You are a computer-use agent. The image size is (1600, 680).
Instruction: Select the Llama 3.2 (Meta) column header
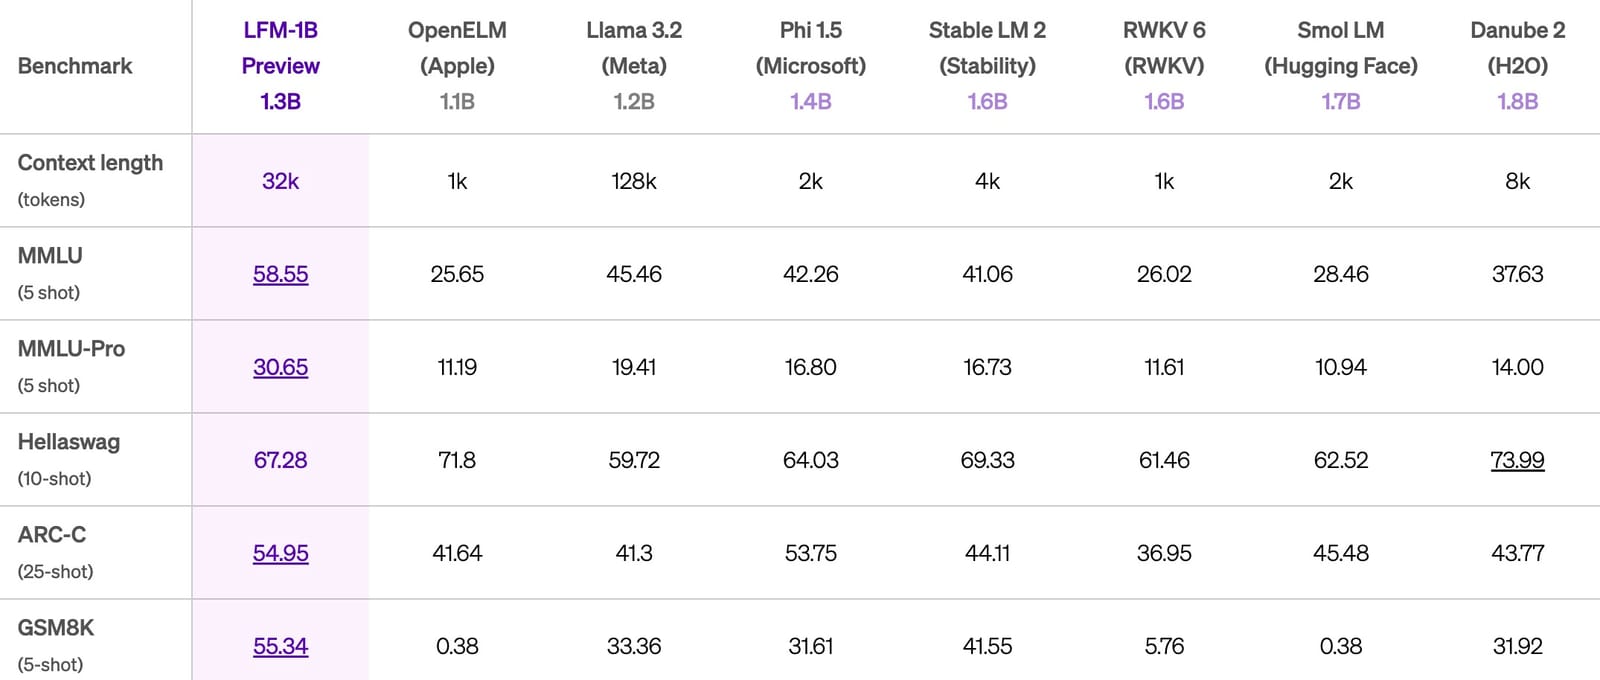(634, 66)
